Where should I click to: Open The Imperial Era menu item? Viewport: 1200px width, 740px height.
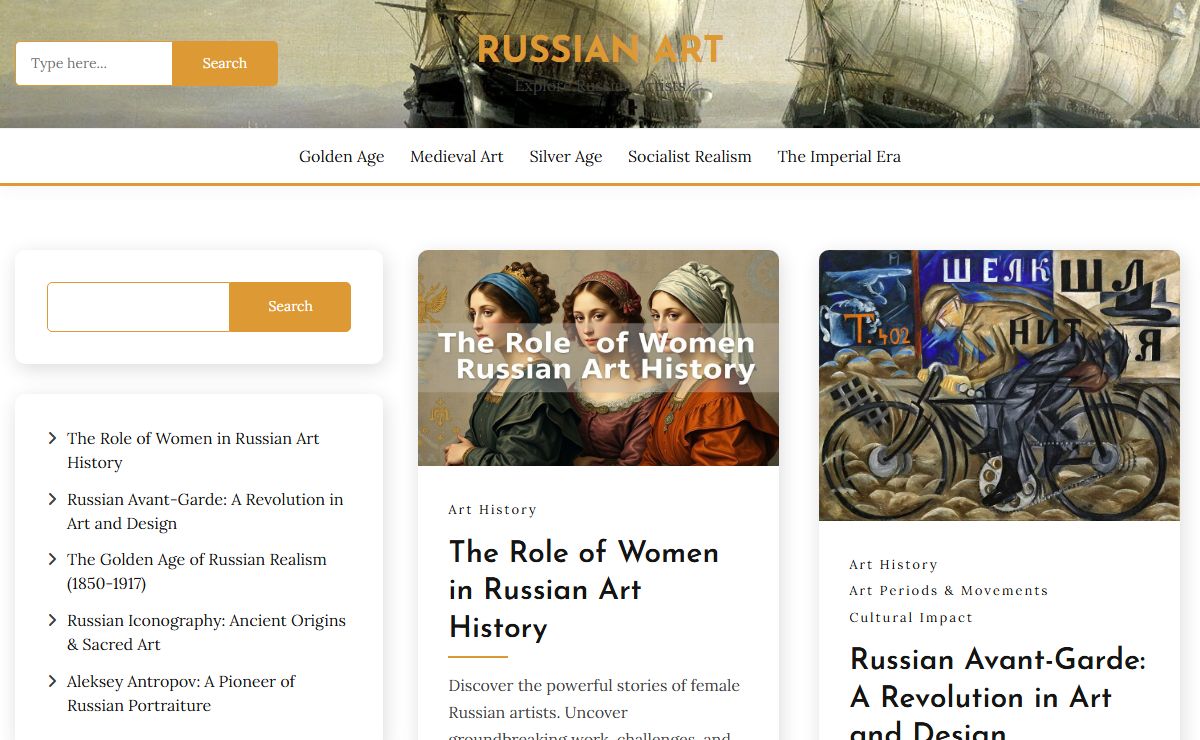pos(839,156)
